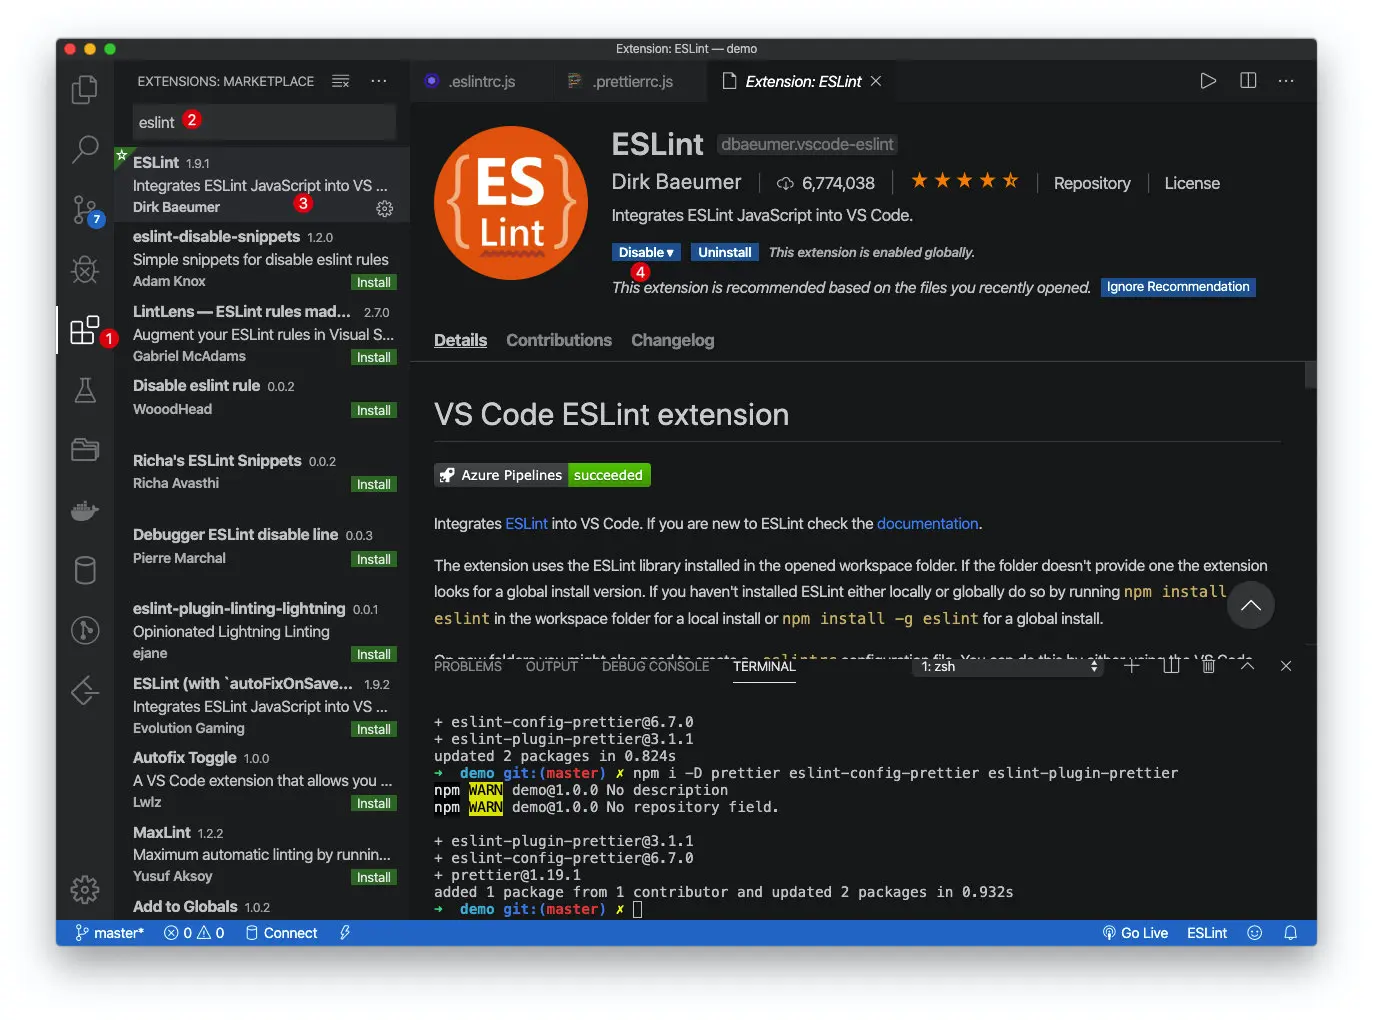
Task: Open the License link
Action: point(1192,183)
